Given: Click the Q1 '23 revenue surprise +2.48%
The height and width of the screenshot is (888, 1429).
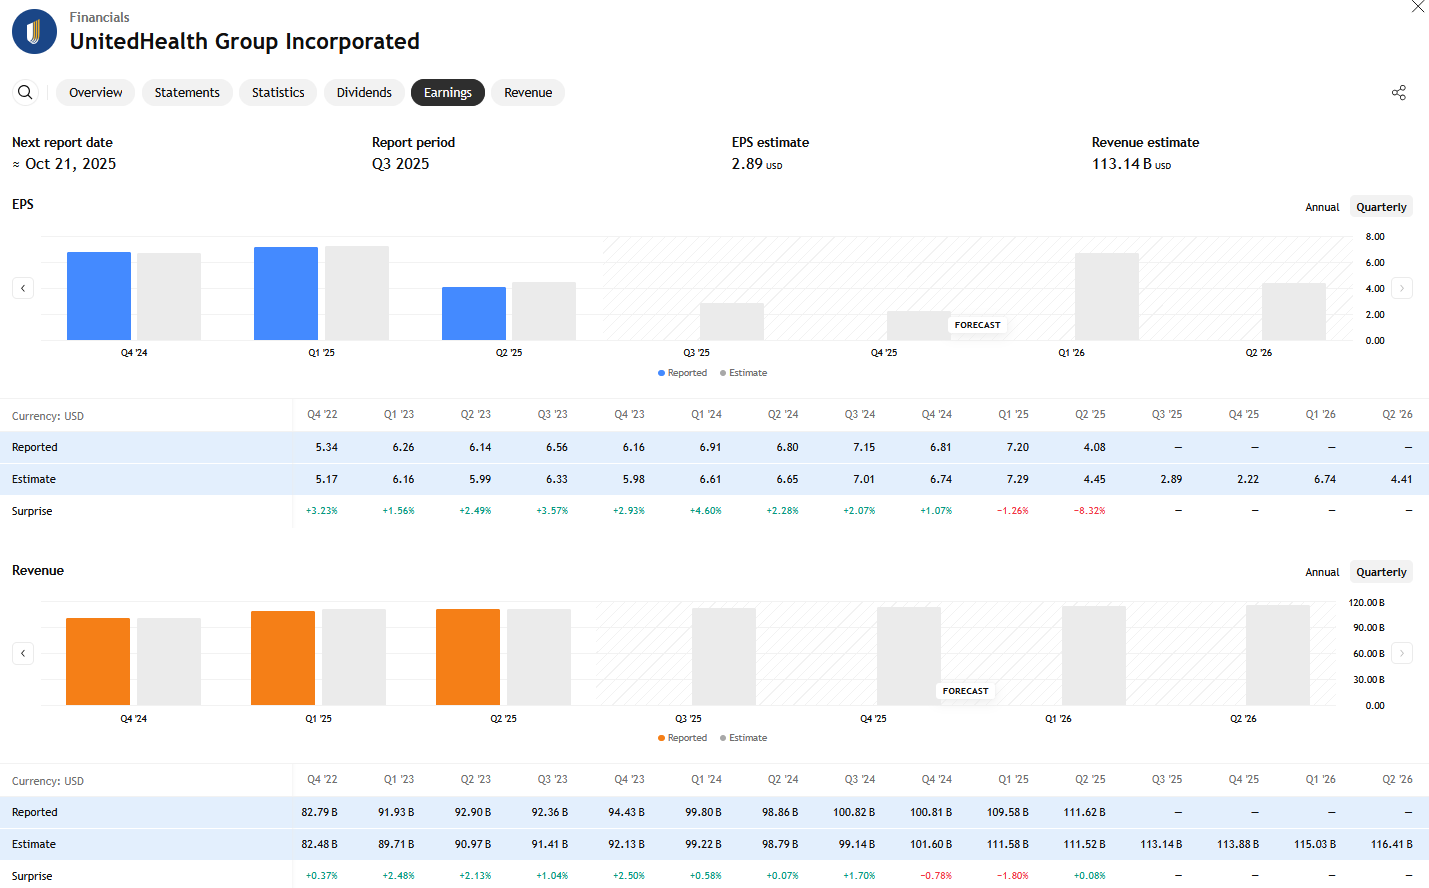Looking at the screenshot, I should coord(398,876).
